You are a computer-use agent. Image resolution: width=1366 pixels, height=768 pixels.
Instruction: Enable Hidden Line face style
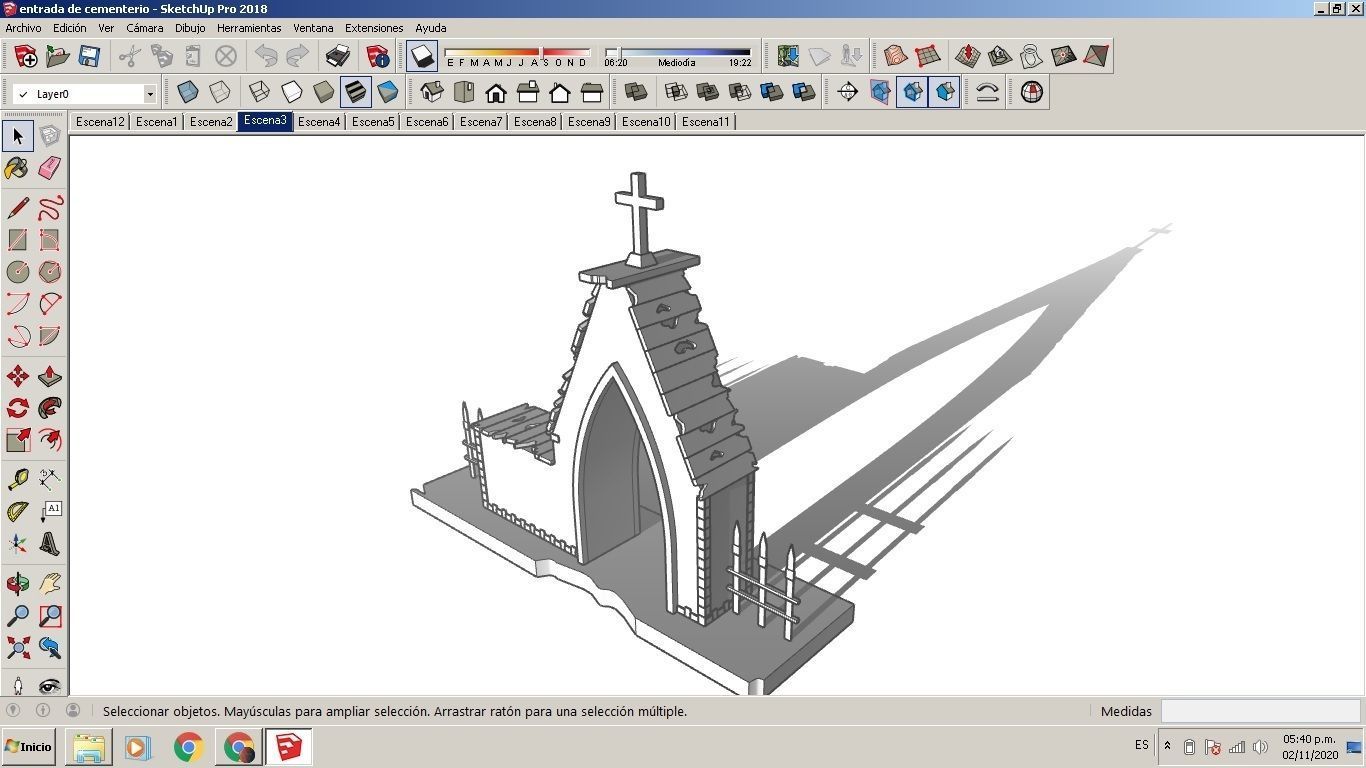(x=291, y=93)
